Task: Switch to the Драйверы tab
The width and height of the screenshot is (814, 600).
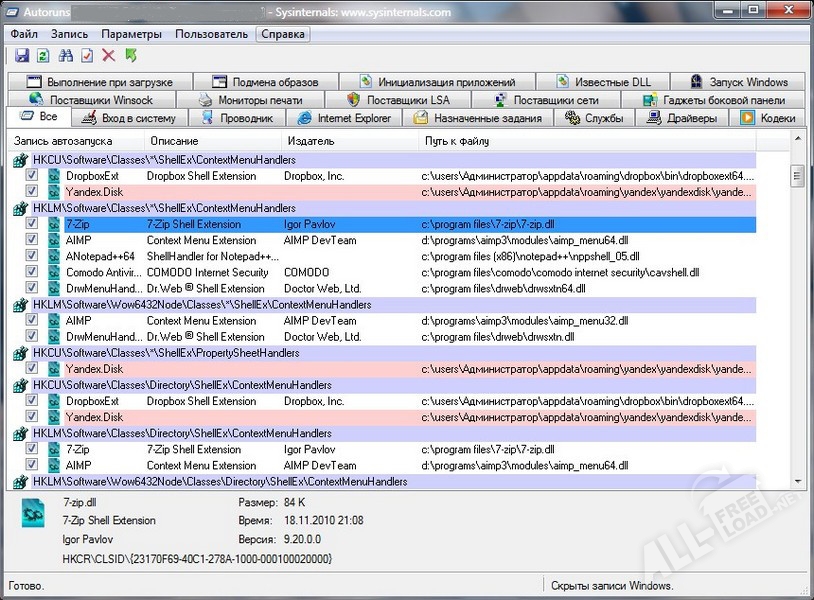Action: pos(683,118)
